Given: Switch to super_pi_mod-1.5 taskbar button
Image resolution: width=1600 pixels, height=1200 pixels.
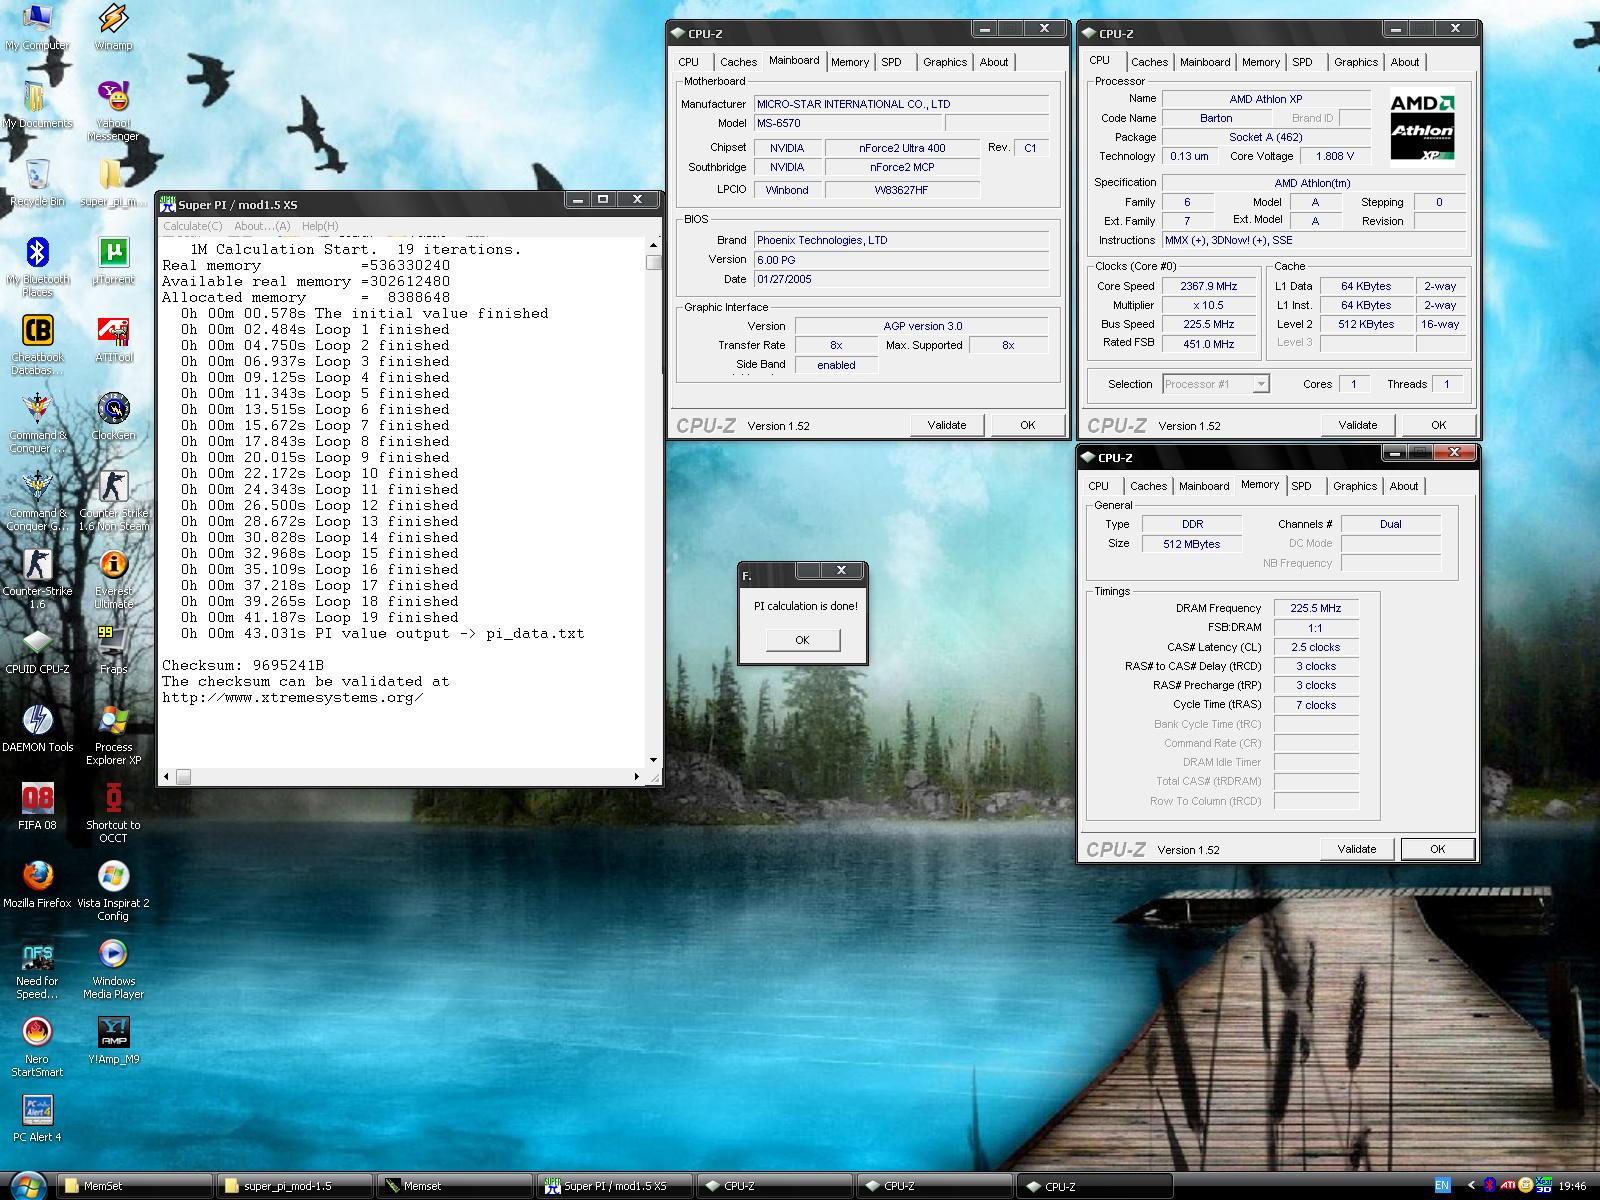Looking at the screenshot, I should 294,1186.
